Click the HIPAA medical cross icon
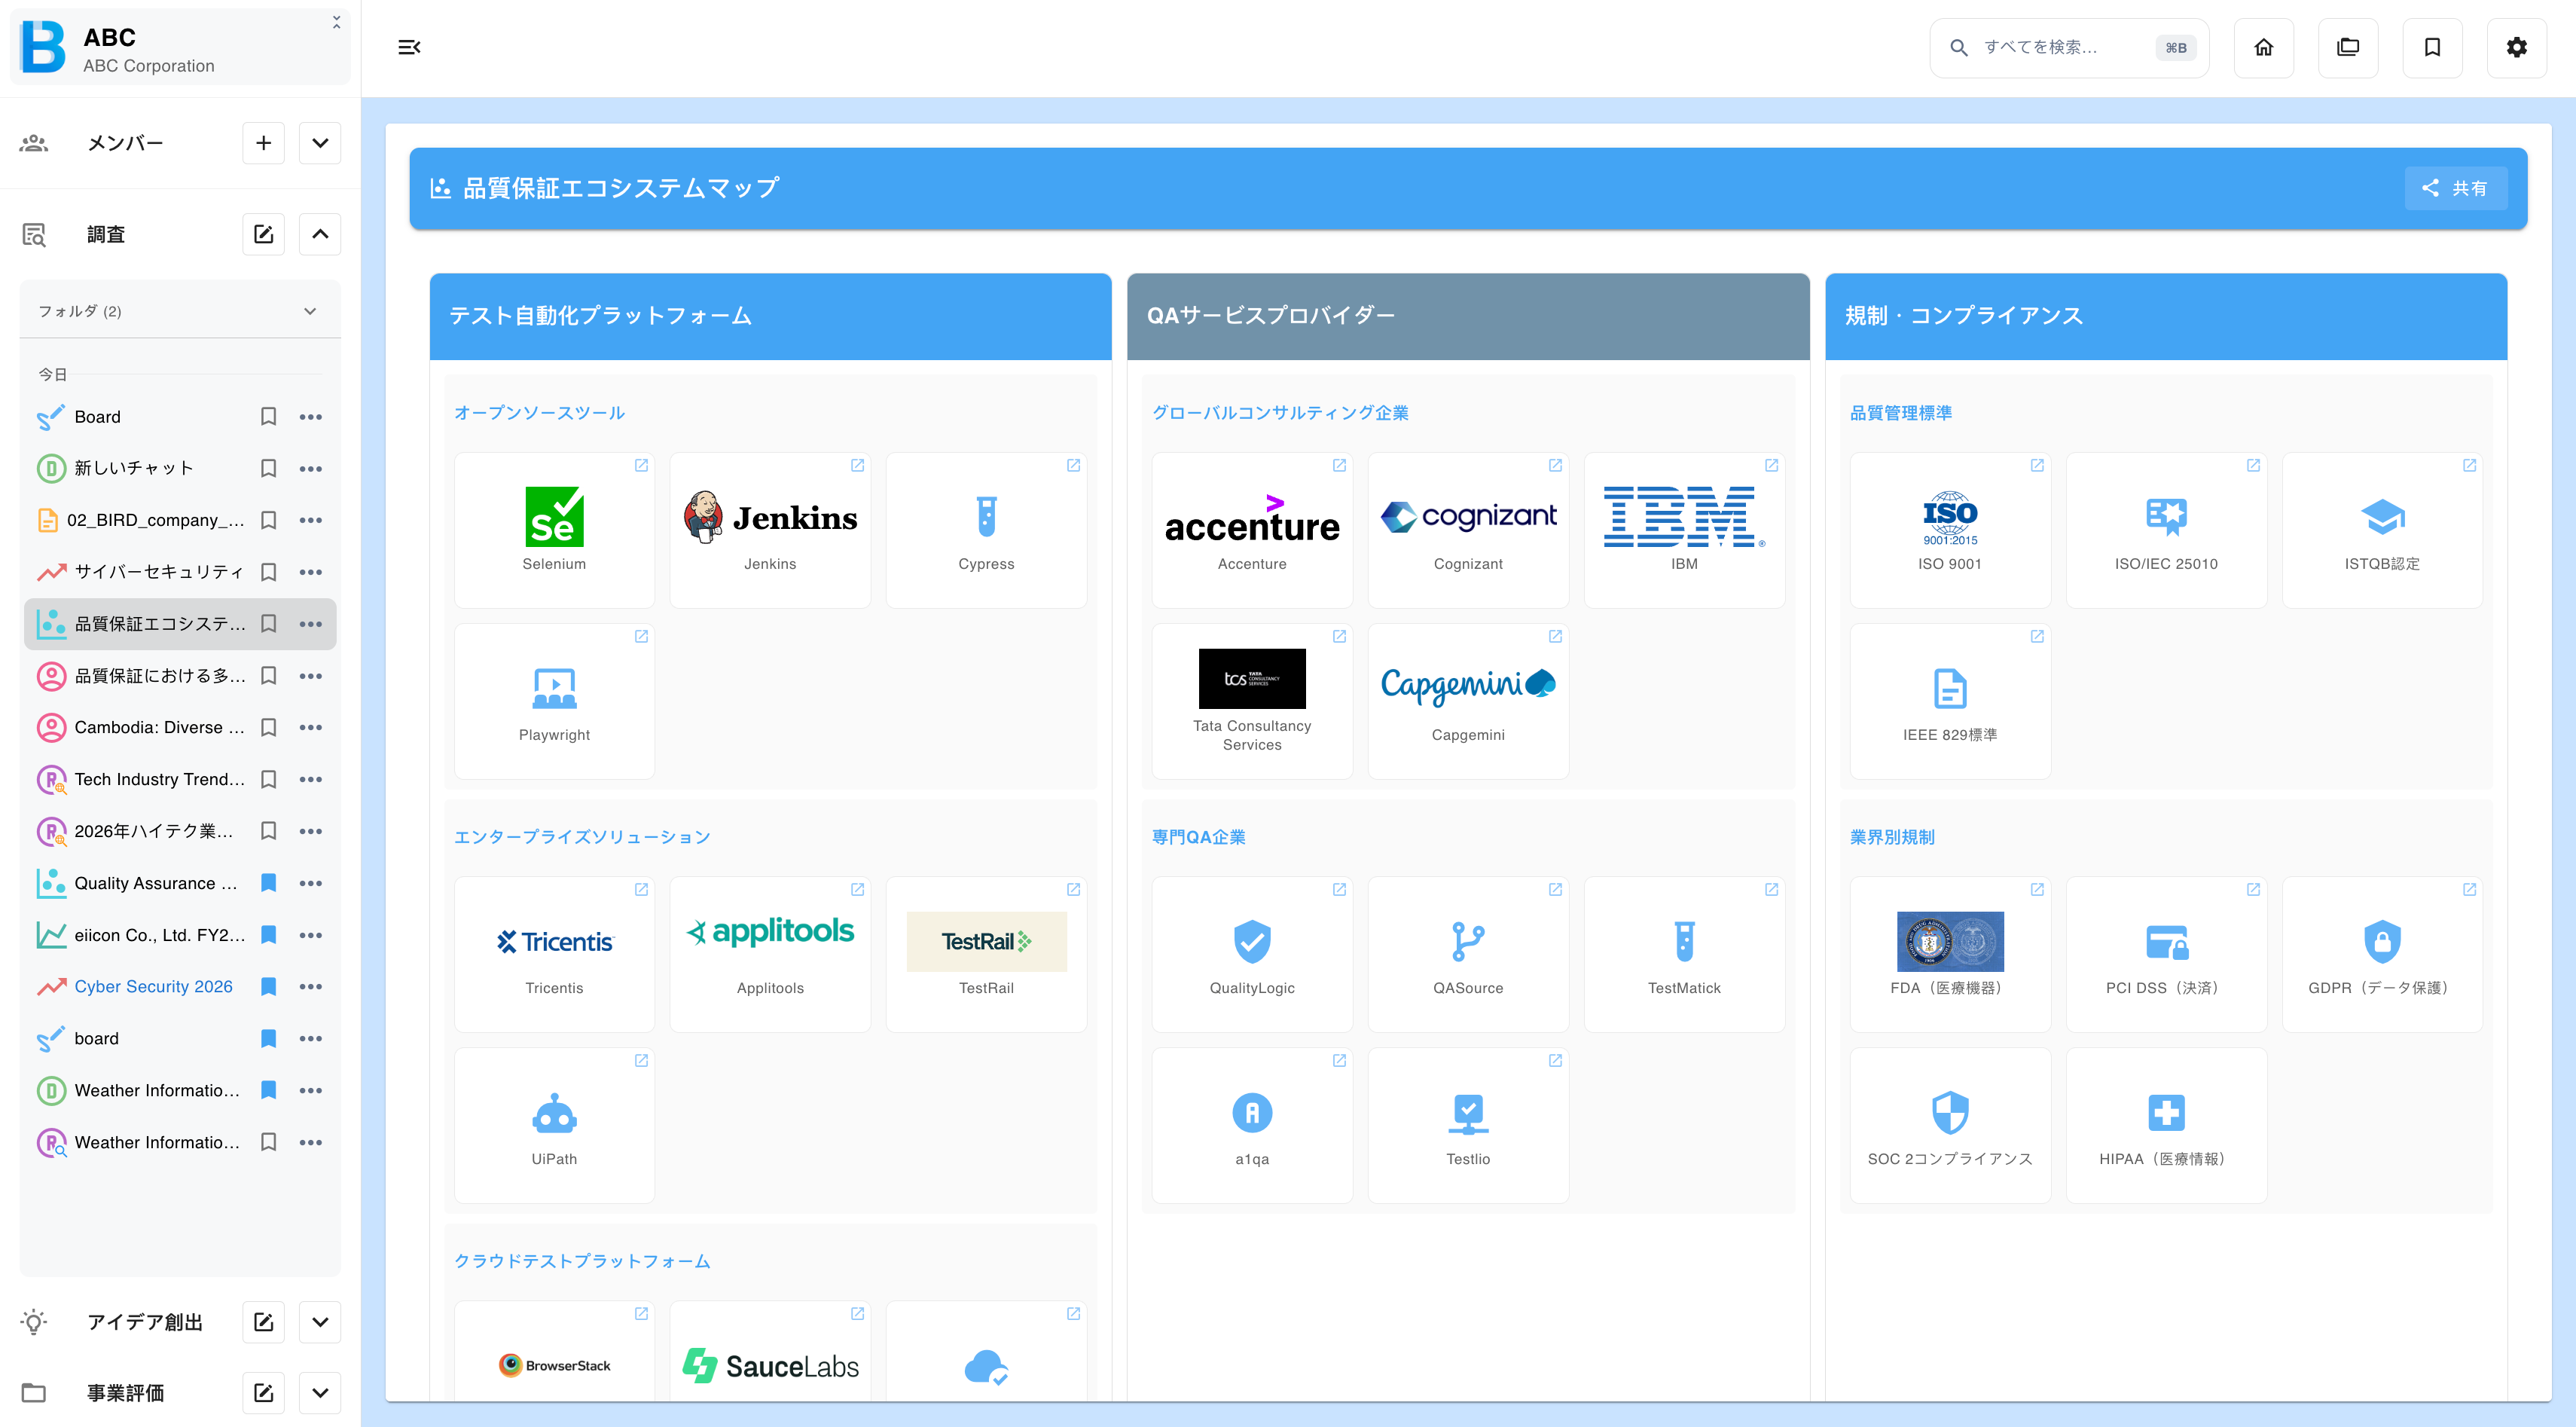The image size is (2576, 1427). [2166, 1113]
